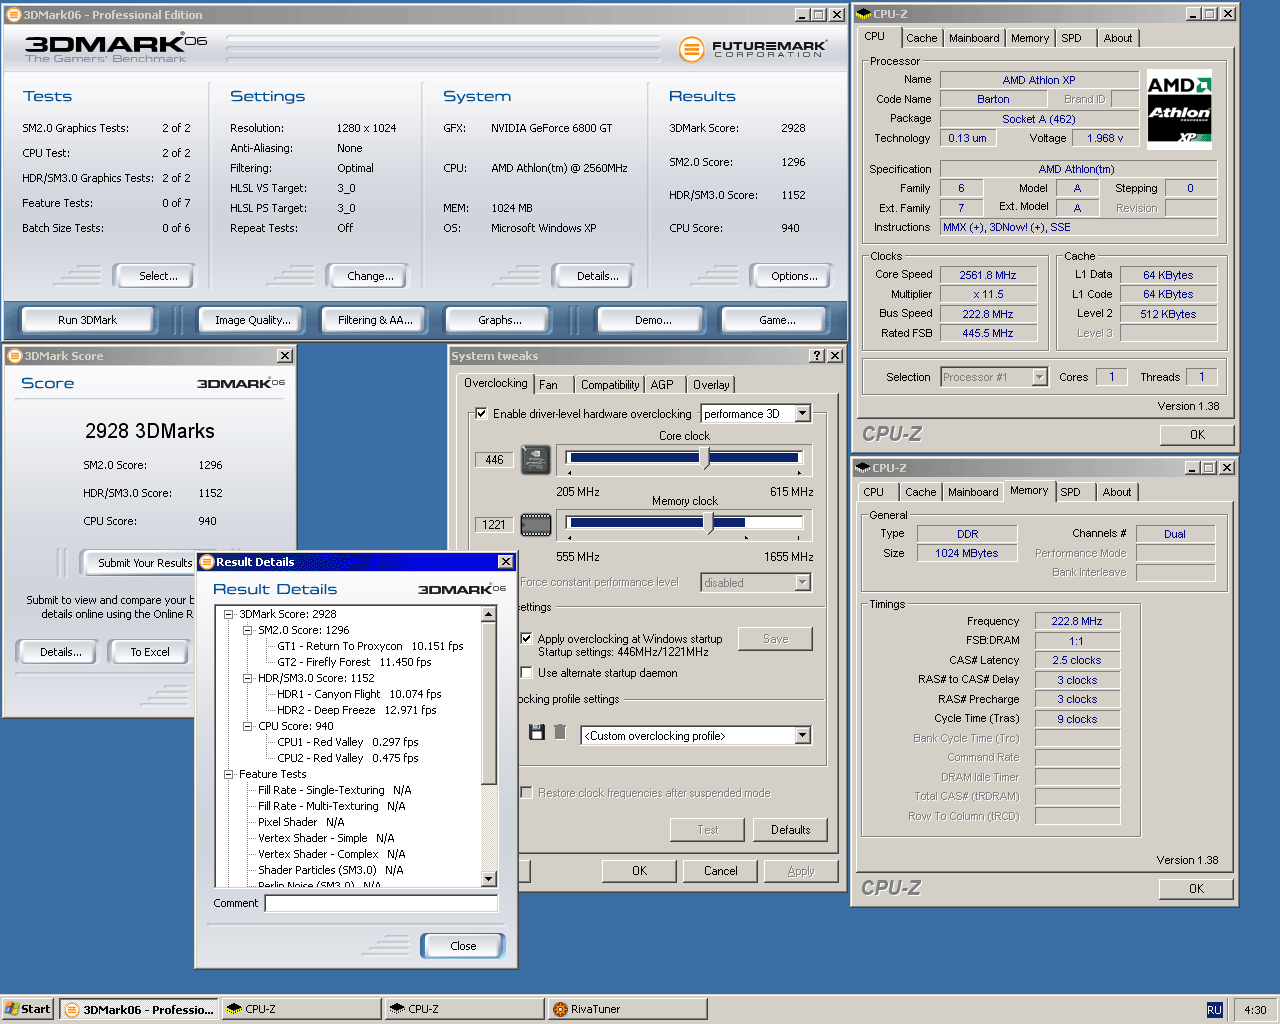
Task: Click the GPU chip icon beside Core clock
Action: [x=536, y=460]
